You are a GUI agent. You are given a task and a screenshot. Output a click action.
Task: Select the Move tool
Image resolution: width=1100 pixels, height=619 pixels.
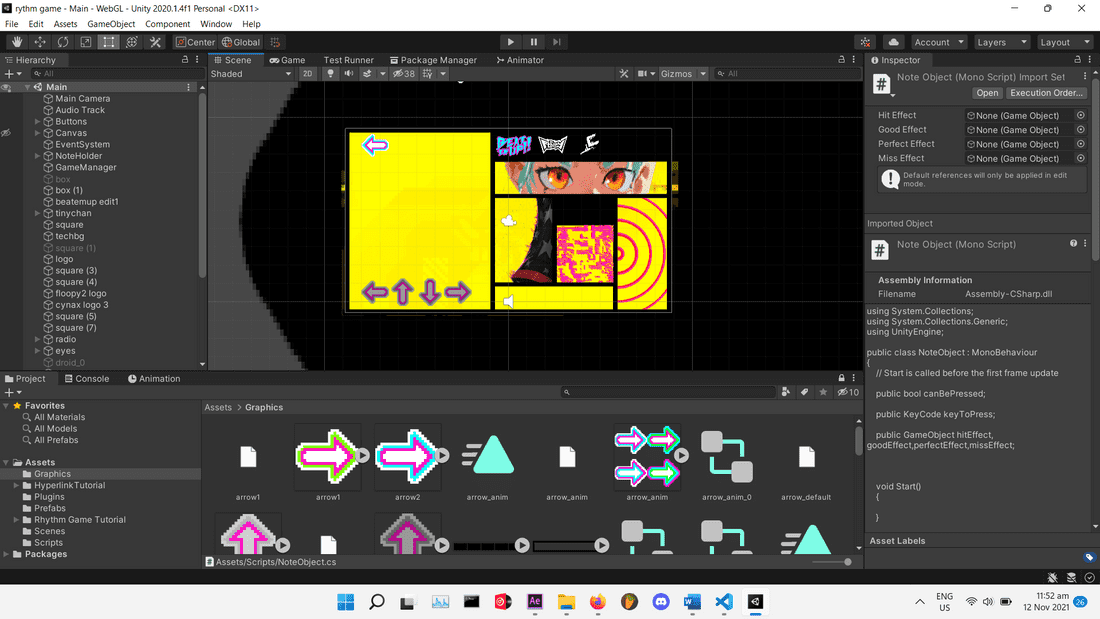pos(40,42)
